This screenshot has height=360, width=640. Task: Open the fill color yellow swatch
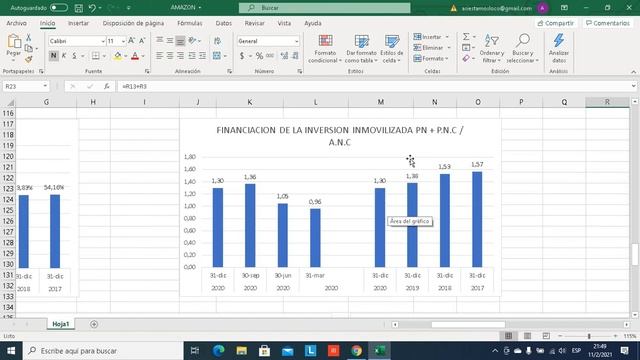(118, 56)
